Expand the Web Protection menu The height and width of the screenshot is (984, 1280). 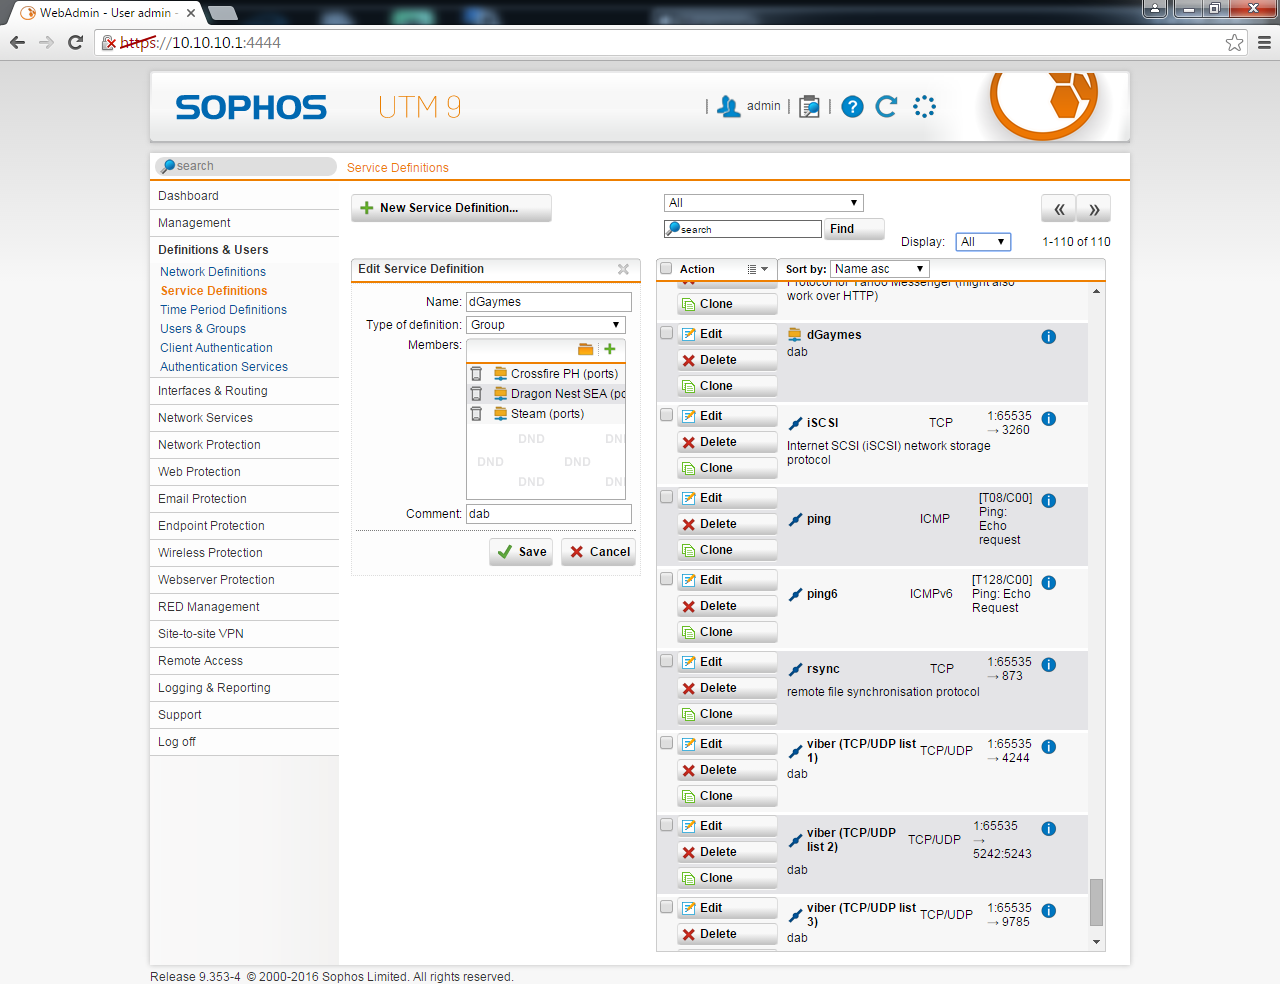[x=245, y=472]
